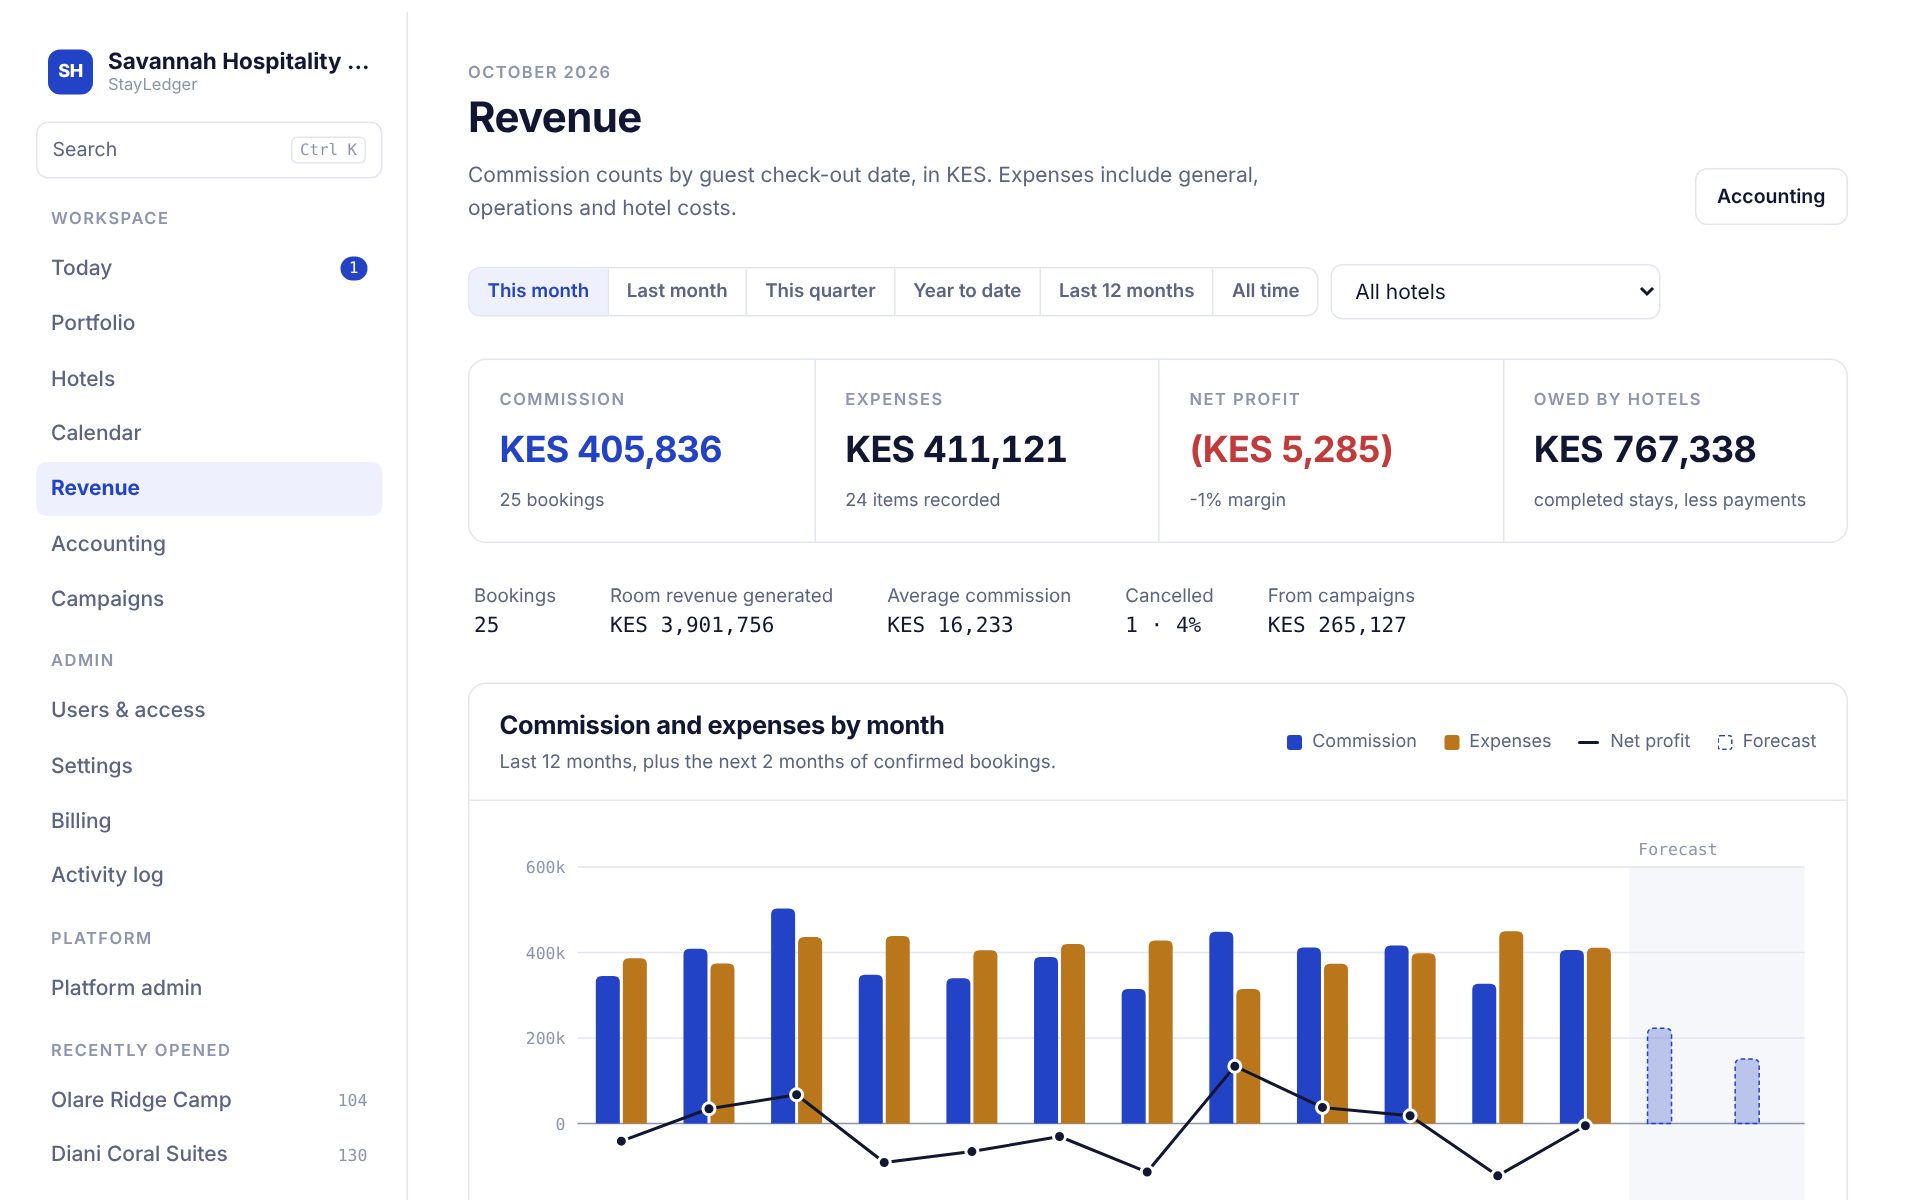Screen dimensions: 1920x1200
Task: Click the second dashed forecast bar
Action: click(1747, 1092)
